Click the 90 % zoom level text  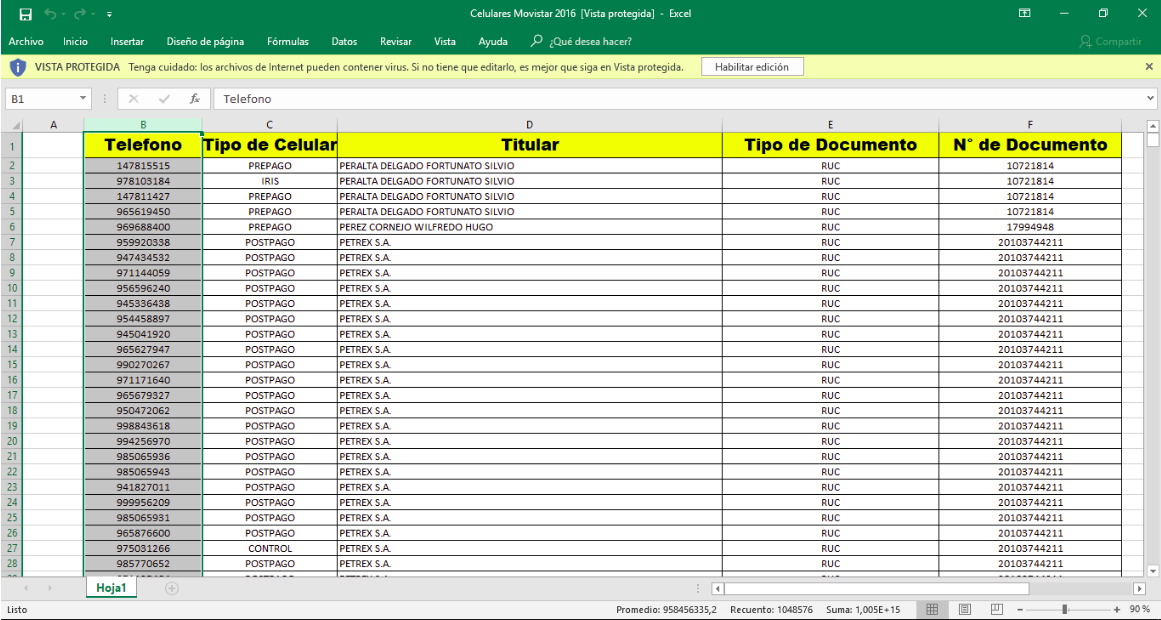[1140, 609]
